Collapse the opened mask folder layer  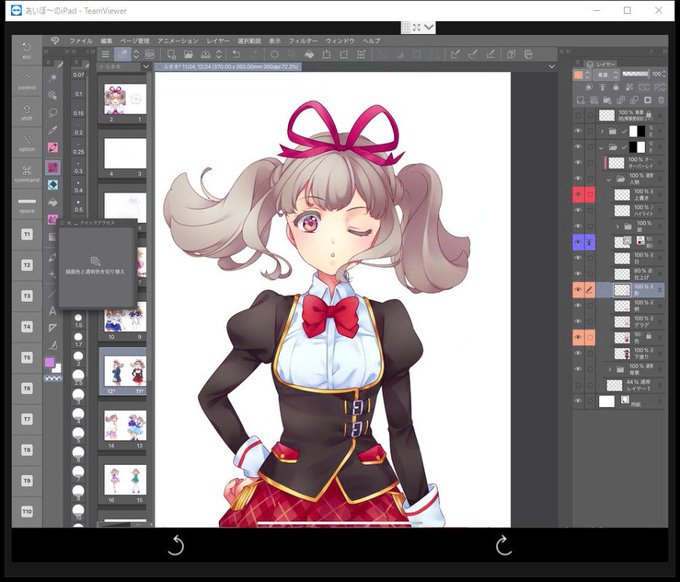[602, 147]
